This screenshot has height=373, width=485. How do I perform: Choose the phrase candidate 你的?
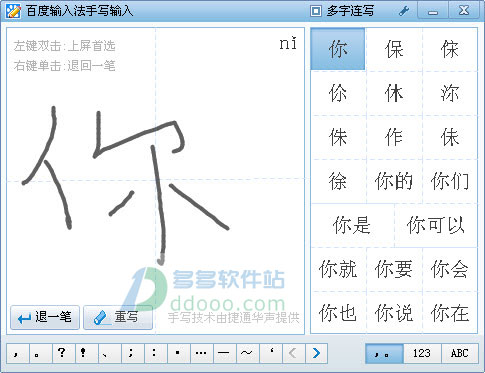point(394,181)
